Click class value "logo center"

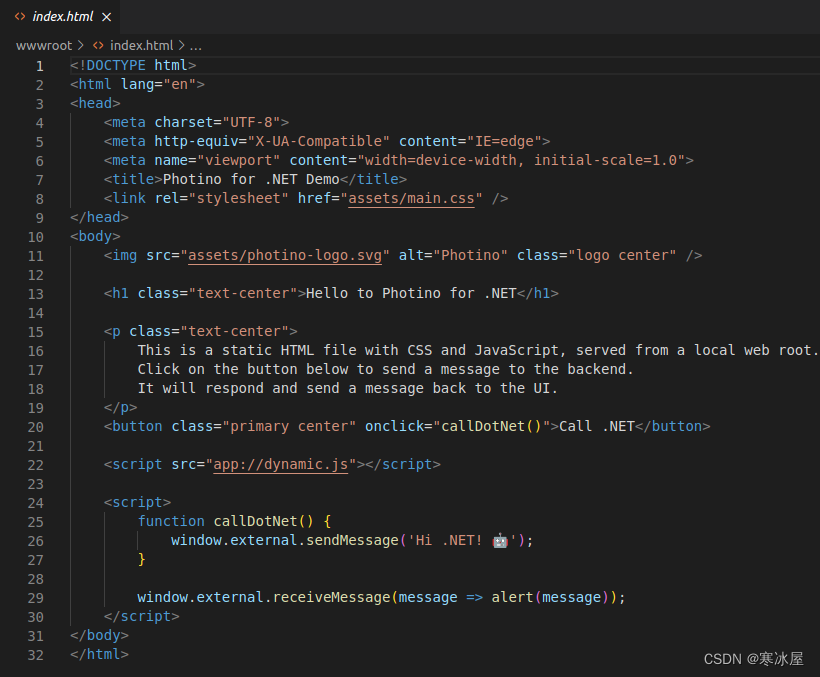[622, 256]
